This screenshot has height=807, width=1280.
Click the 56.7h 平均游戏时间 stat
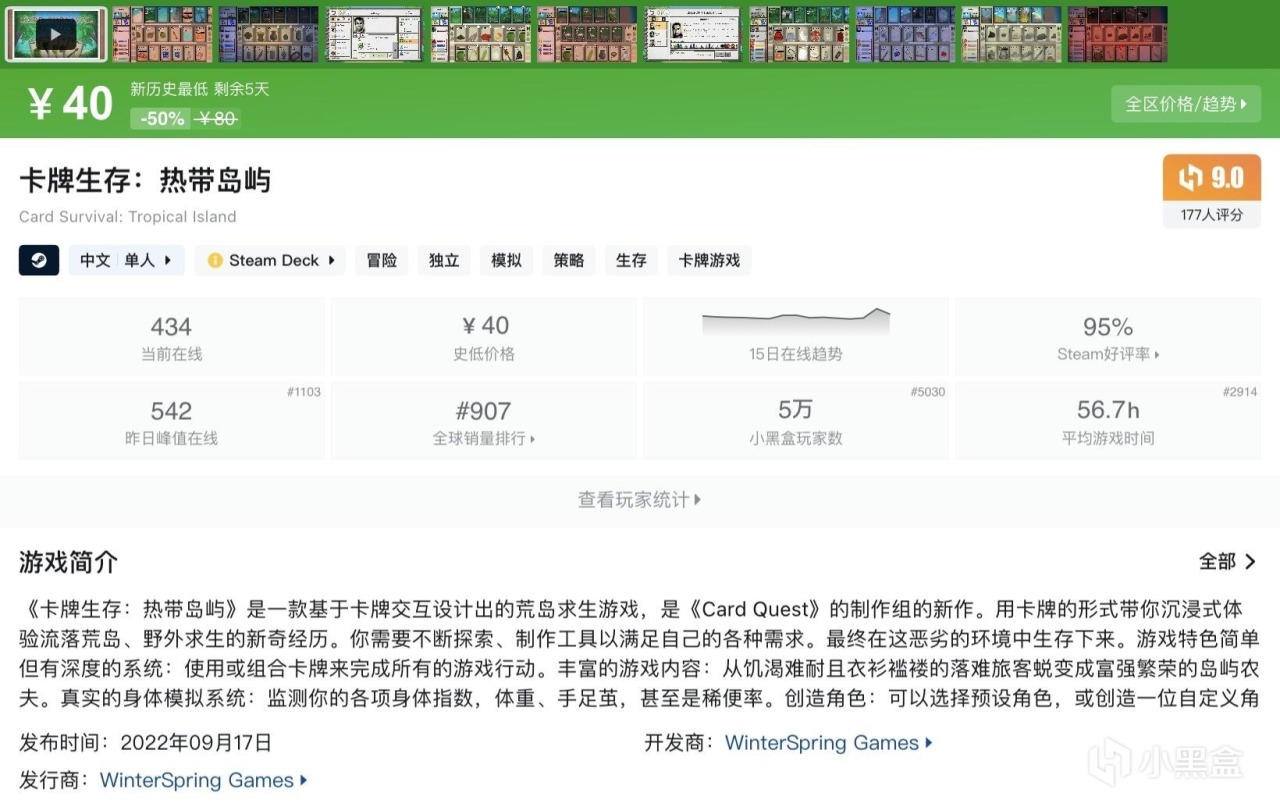pos(1108,421)
